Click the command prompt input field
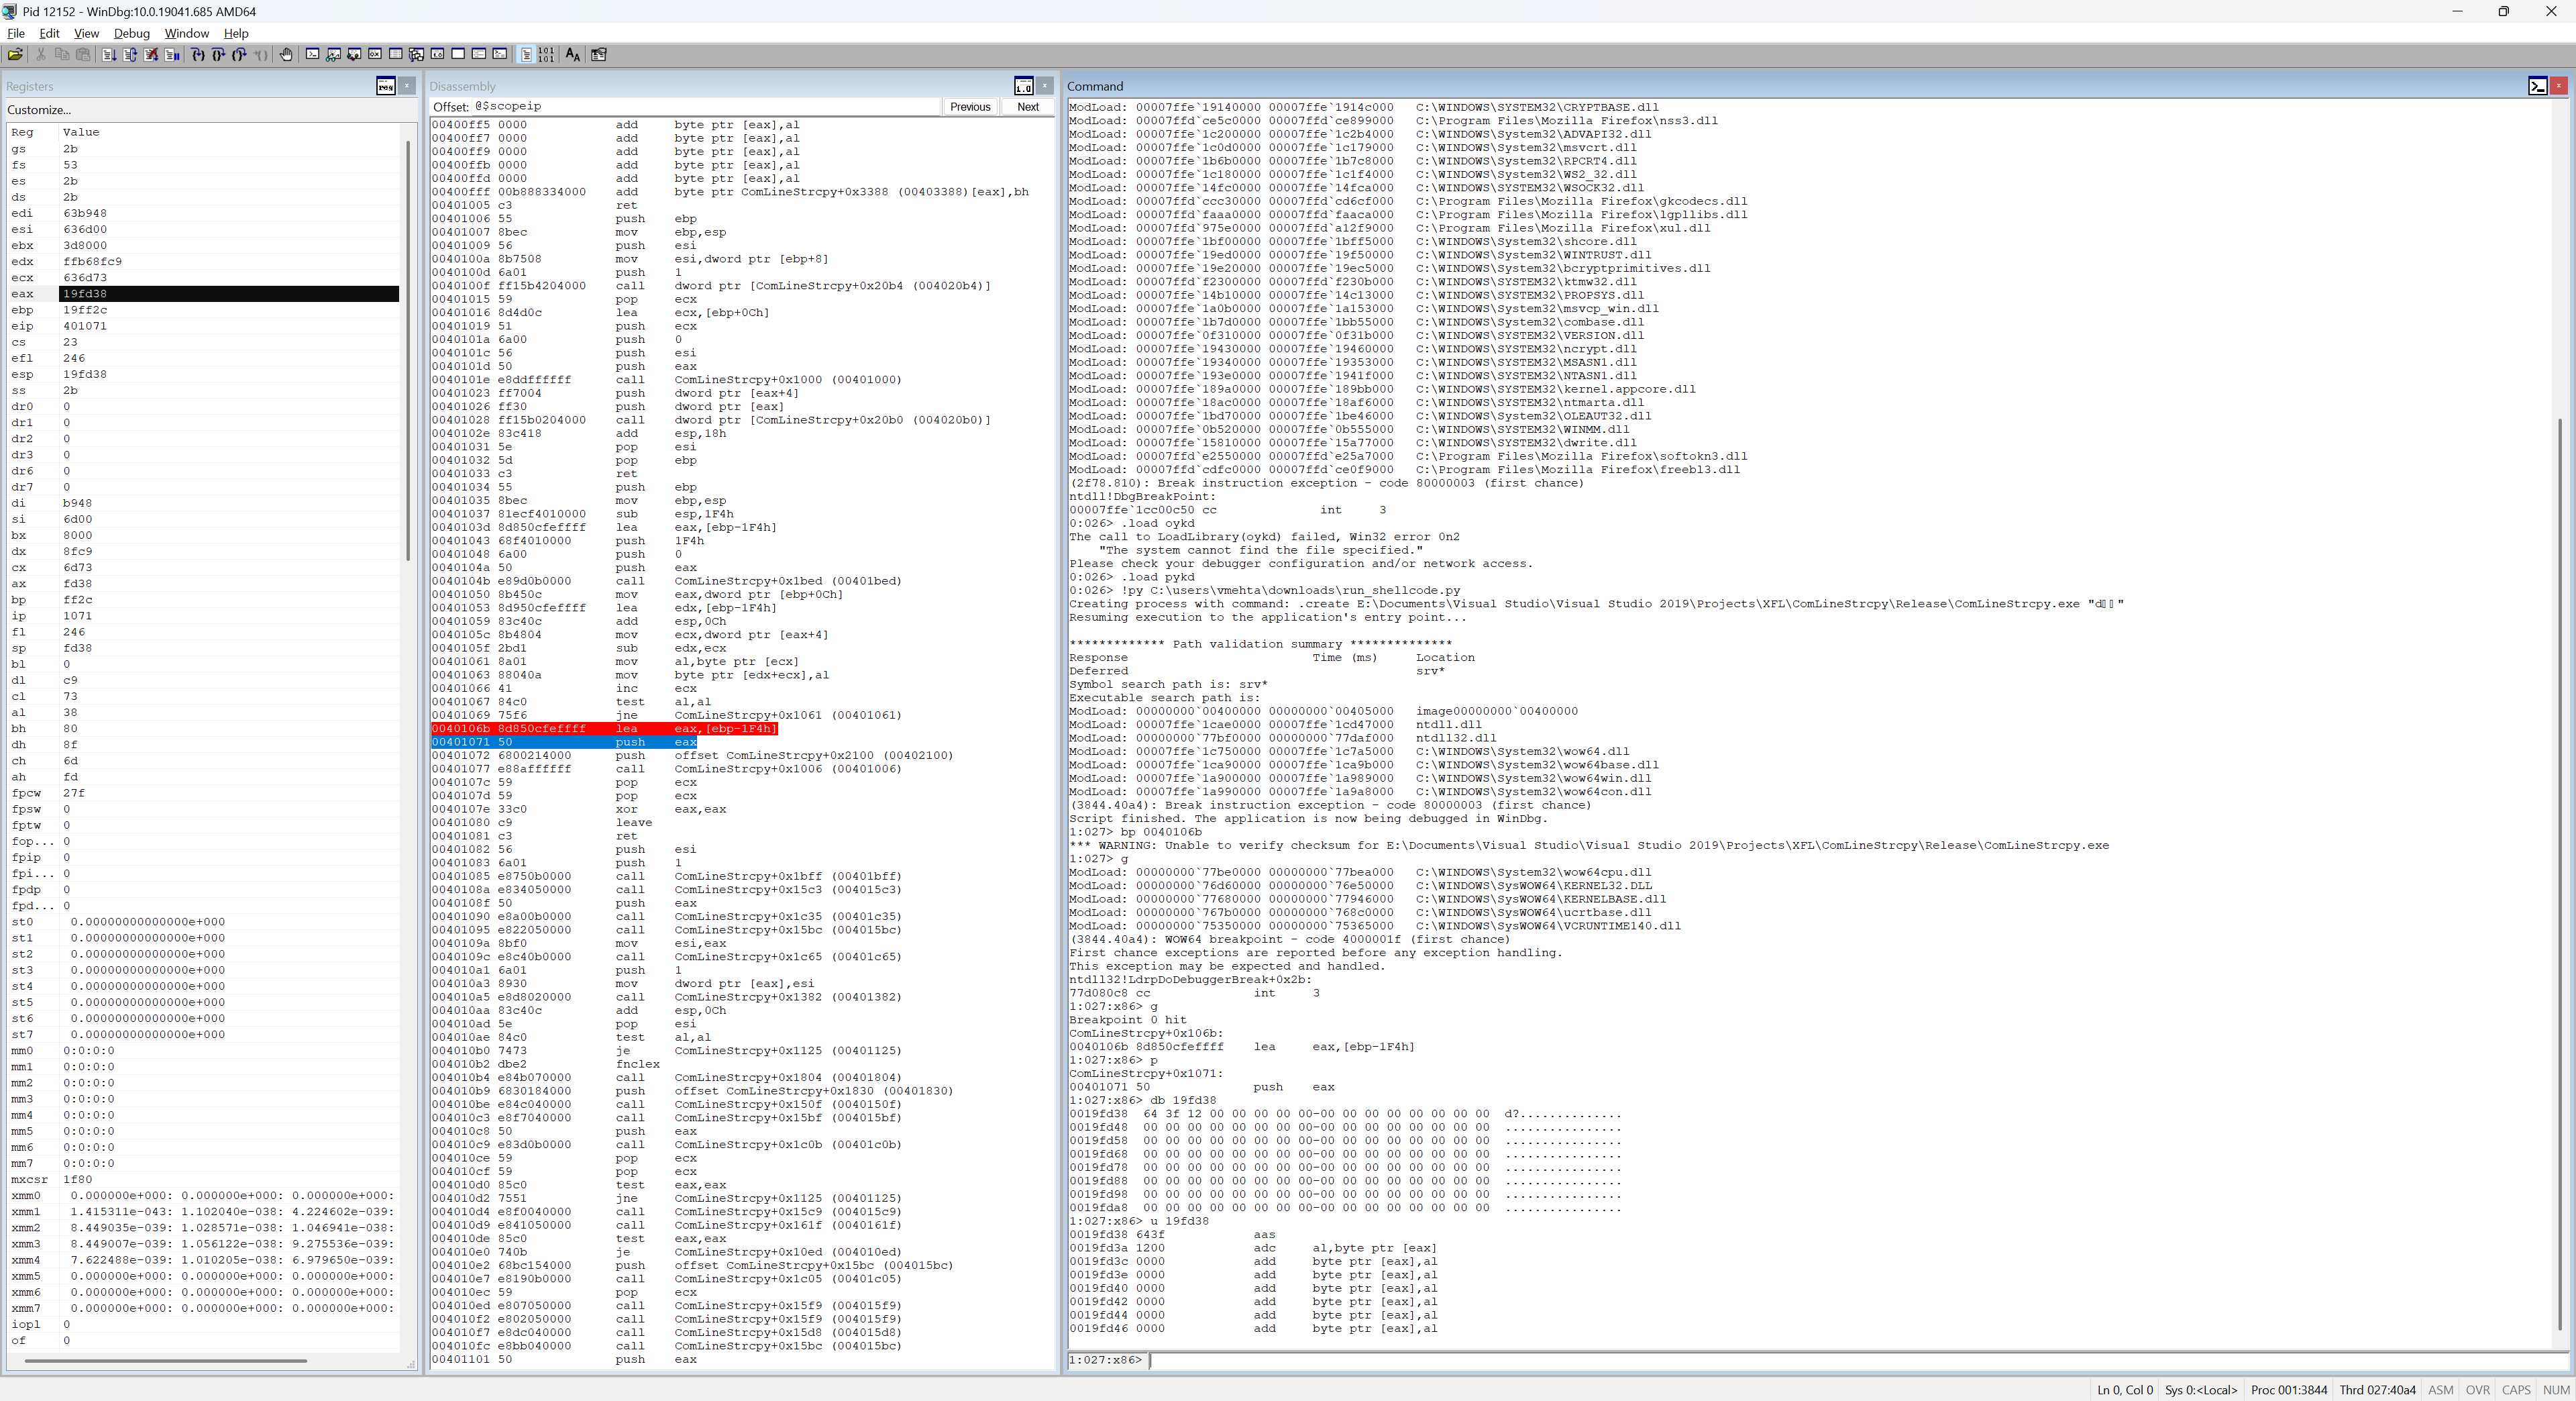2576x1401 pixels. 1800,1360
